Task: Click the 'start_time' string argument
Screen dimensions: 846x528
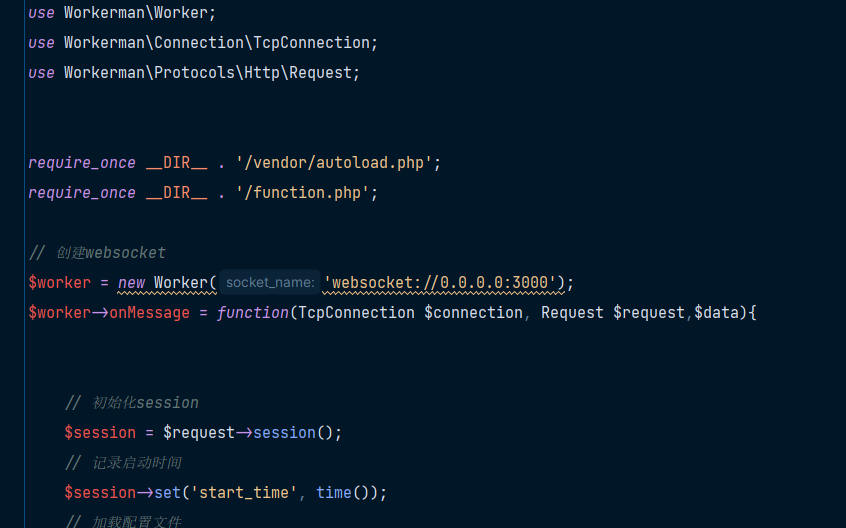Action: (244, 492)
